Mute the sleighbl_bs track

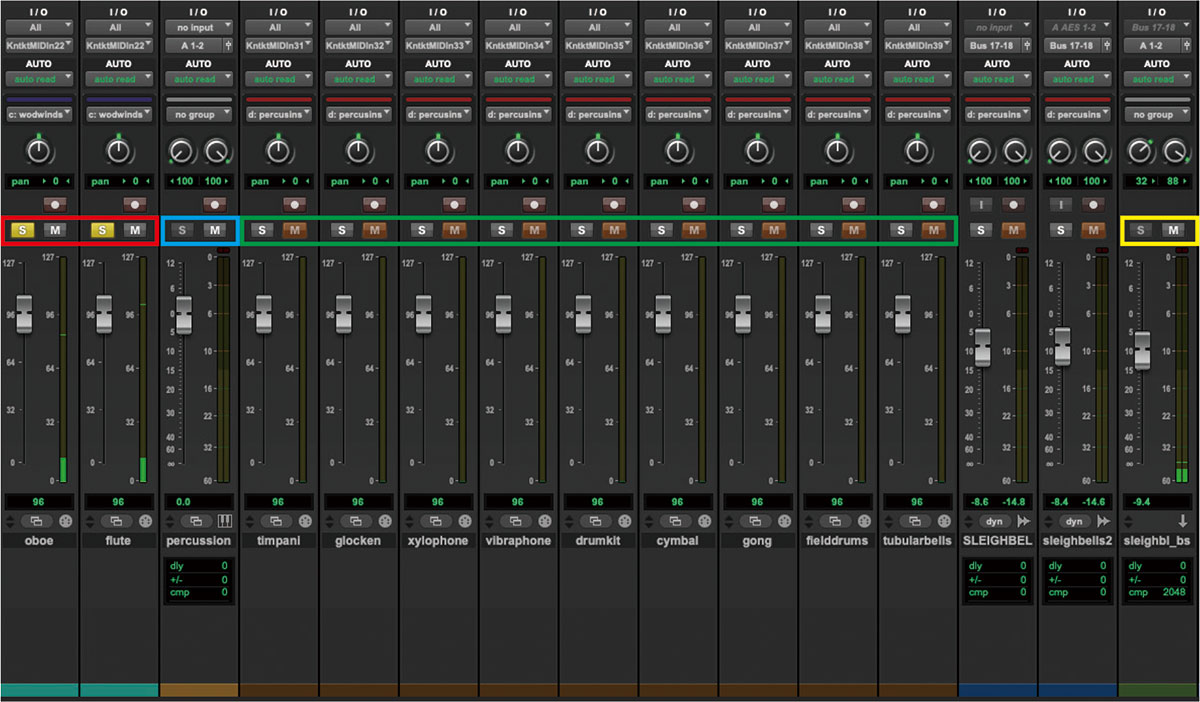click(1174, 230)
